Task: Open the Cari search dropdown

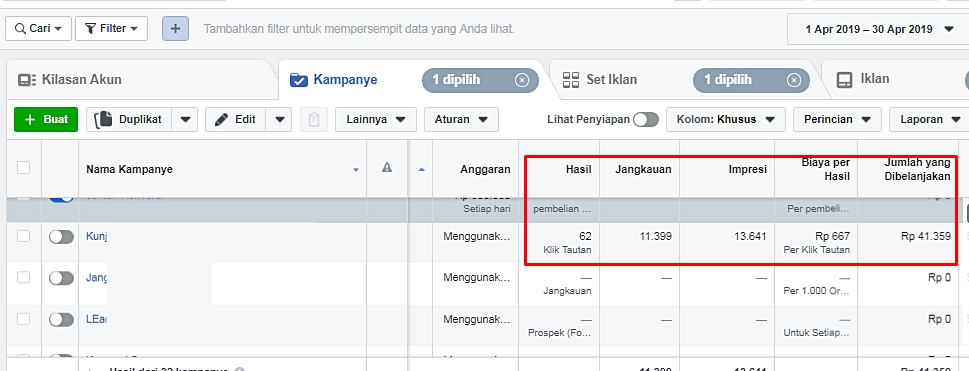Action: coord(38,28)
